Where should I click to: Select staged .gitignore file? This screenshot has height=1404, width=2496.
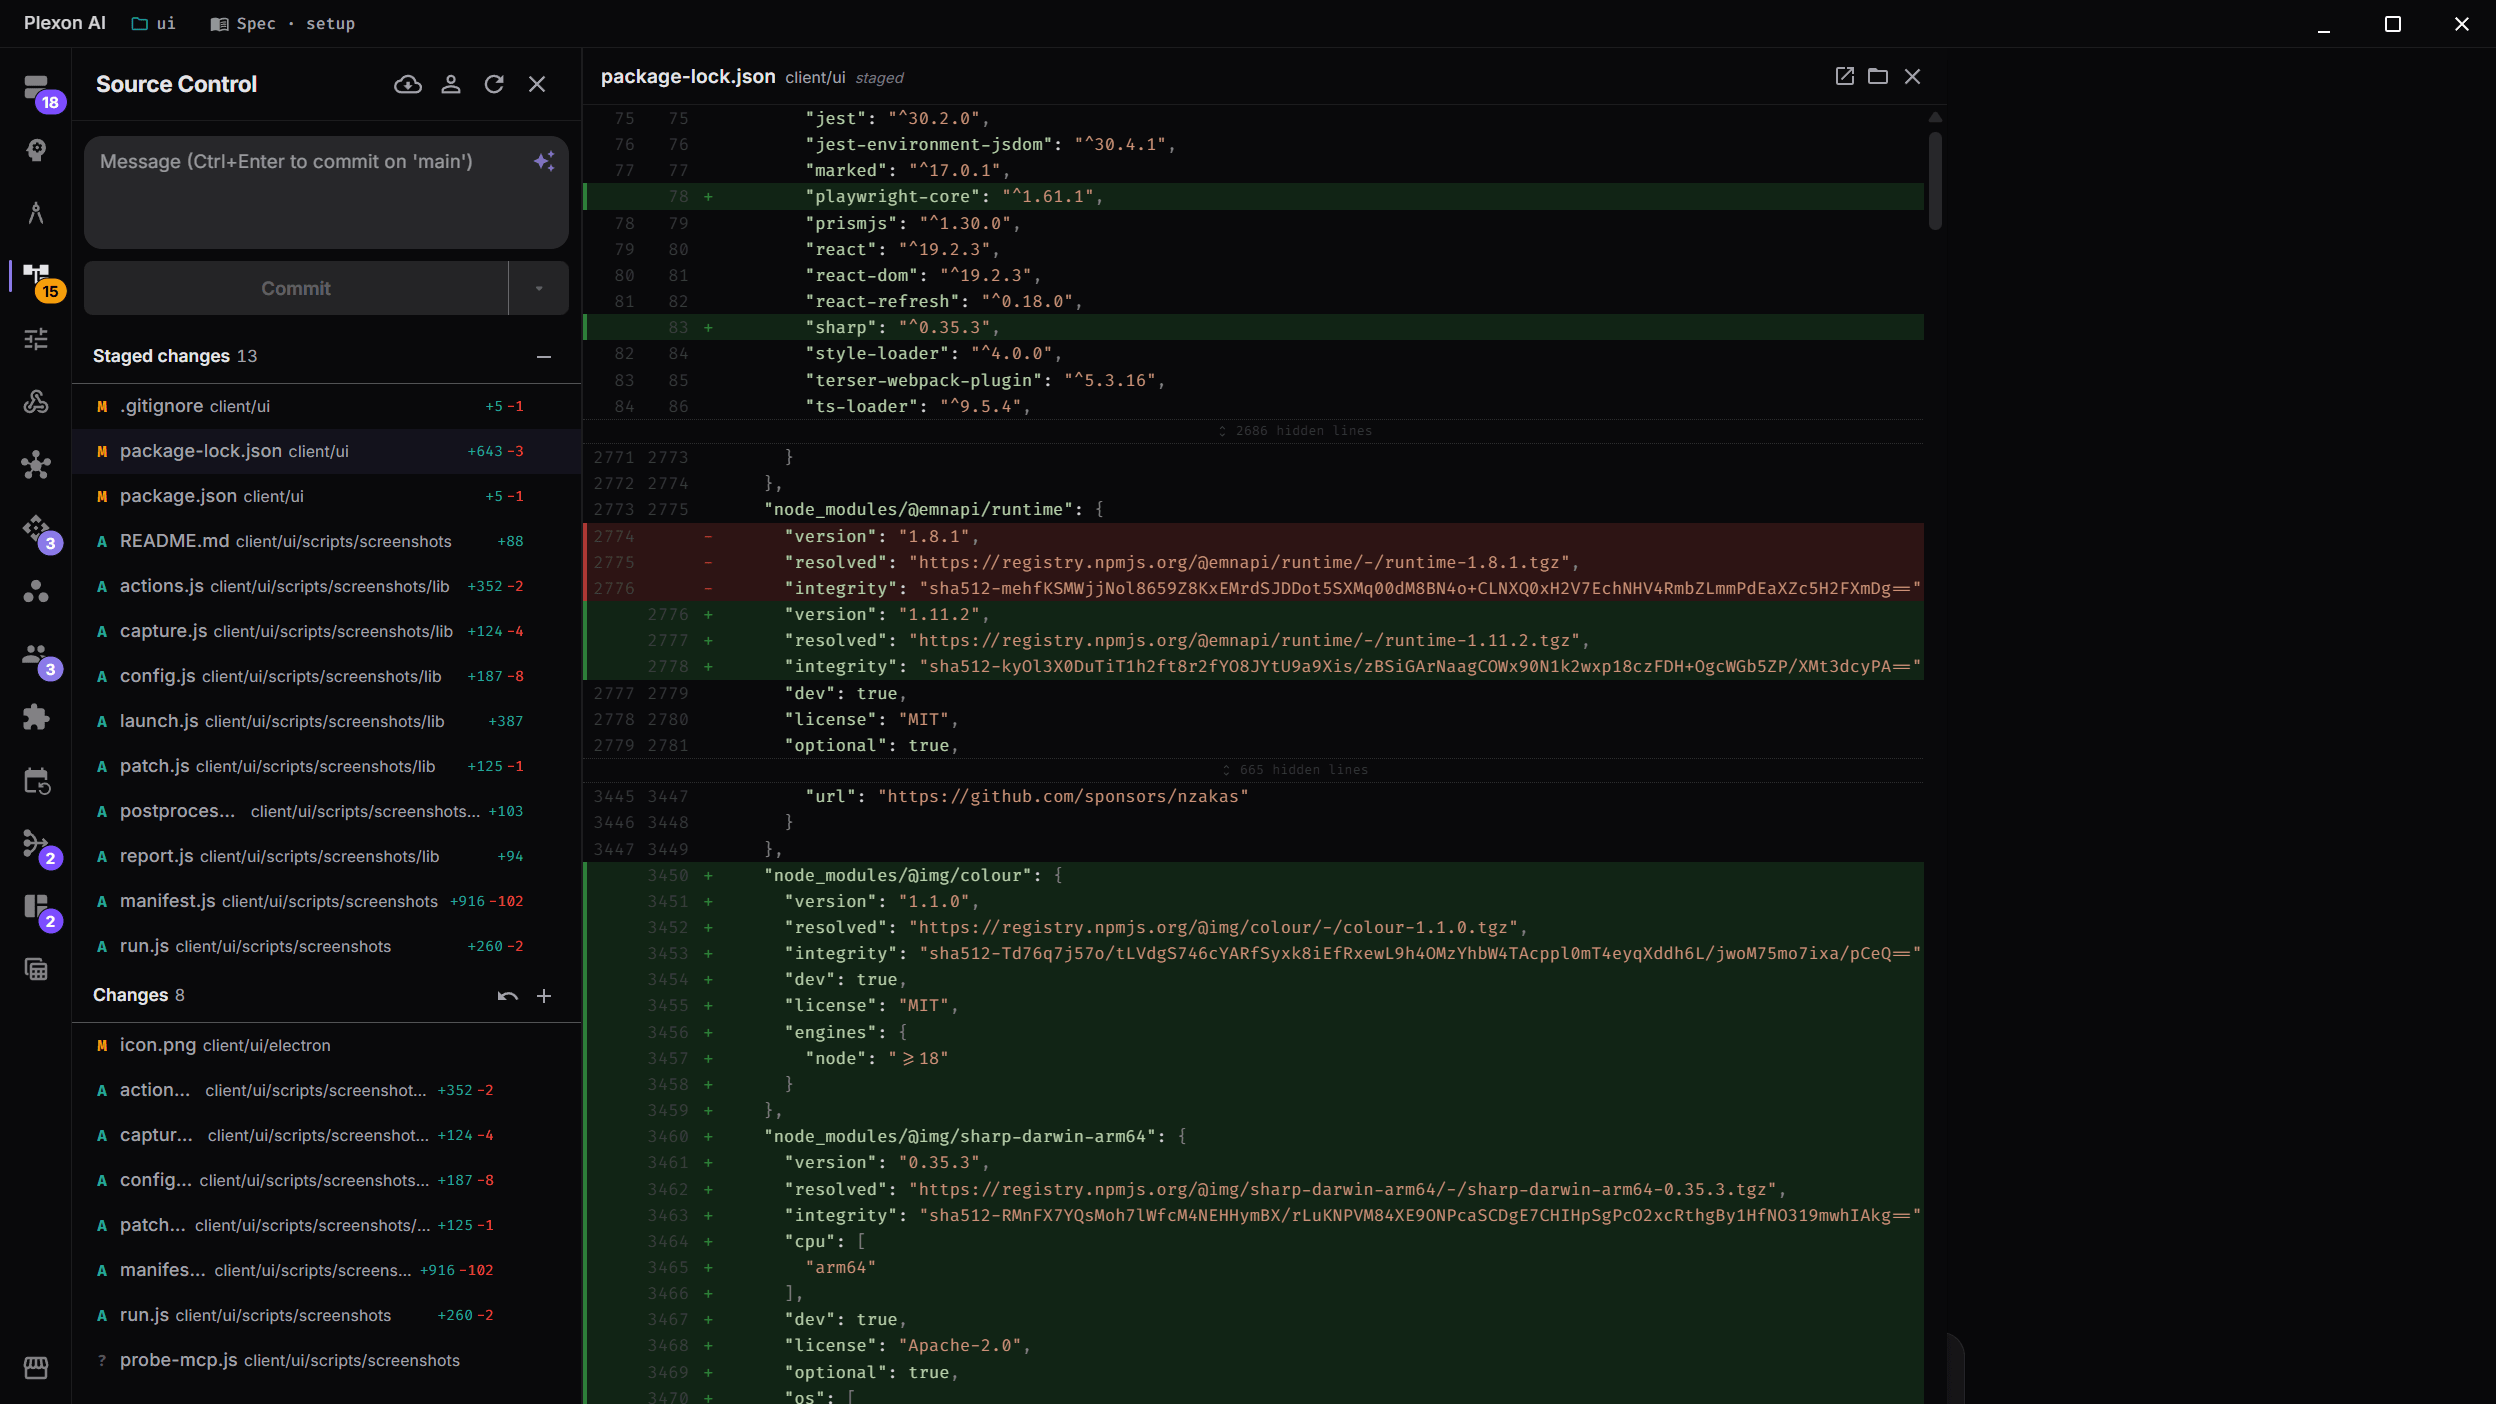pyautogui.click(x=326, y=406)
